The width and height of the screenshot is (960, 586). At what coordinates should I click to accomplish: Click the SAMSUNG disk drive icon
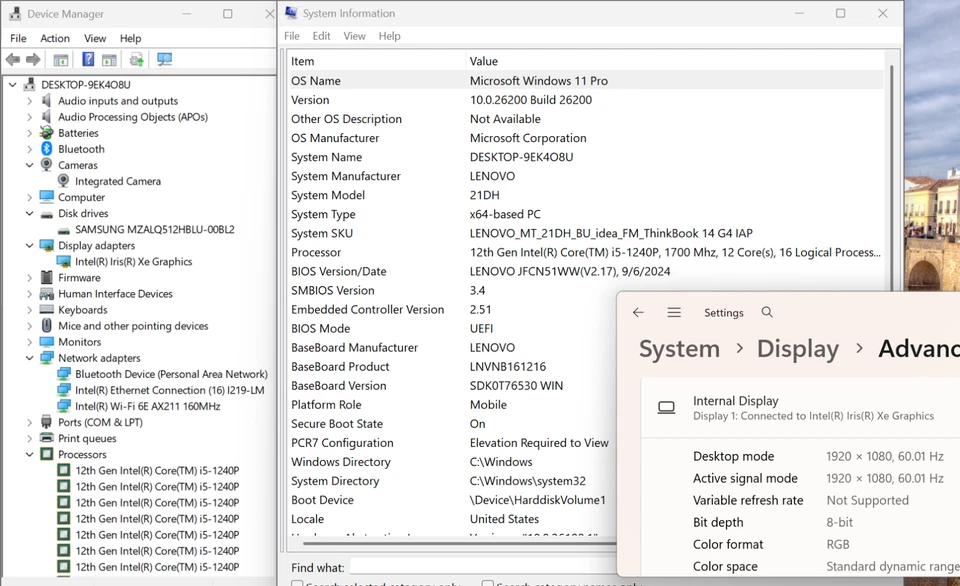coord(63,230)
